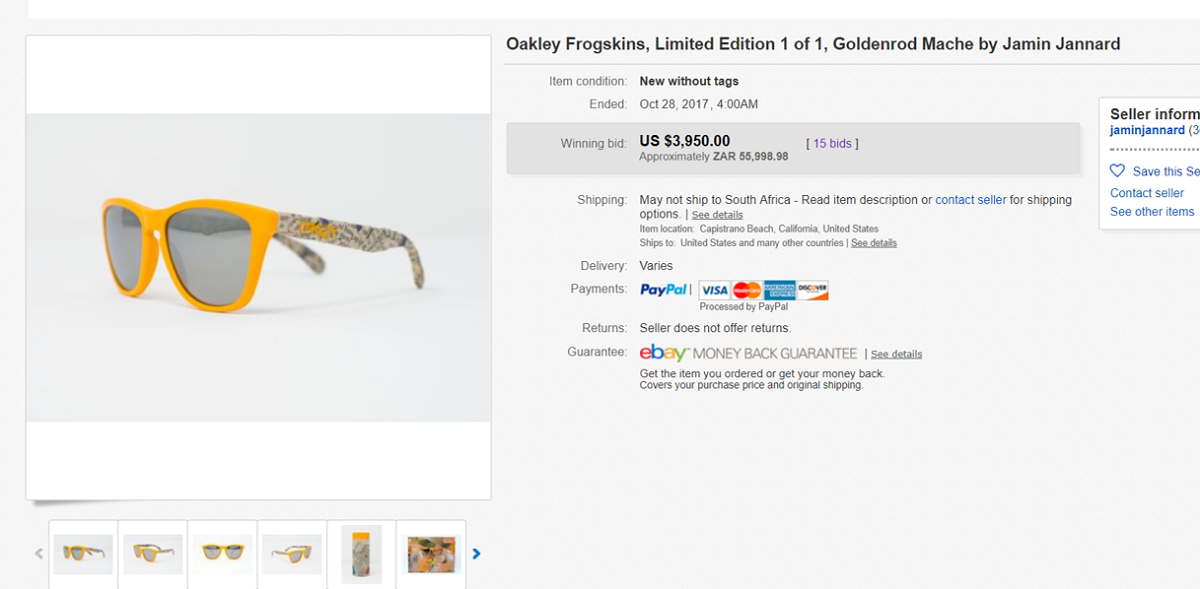Click the contact seller link in shipping section
The width and height of the screenshot is (1200, 589).
pyautogui.click(x=970, y=199)
